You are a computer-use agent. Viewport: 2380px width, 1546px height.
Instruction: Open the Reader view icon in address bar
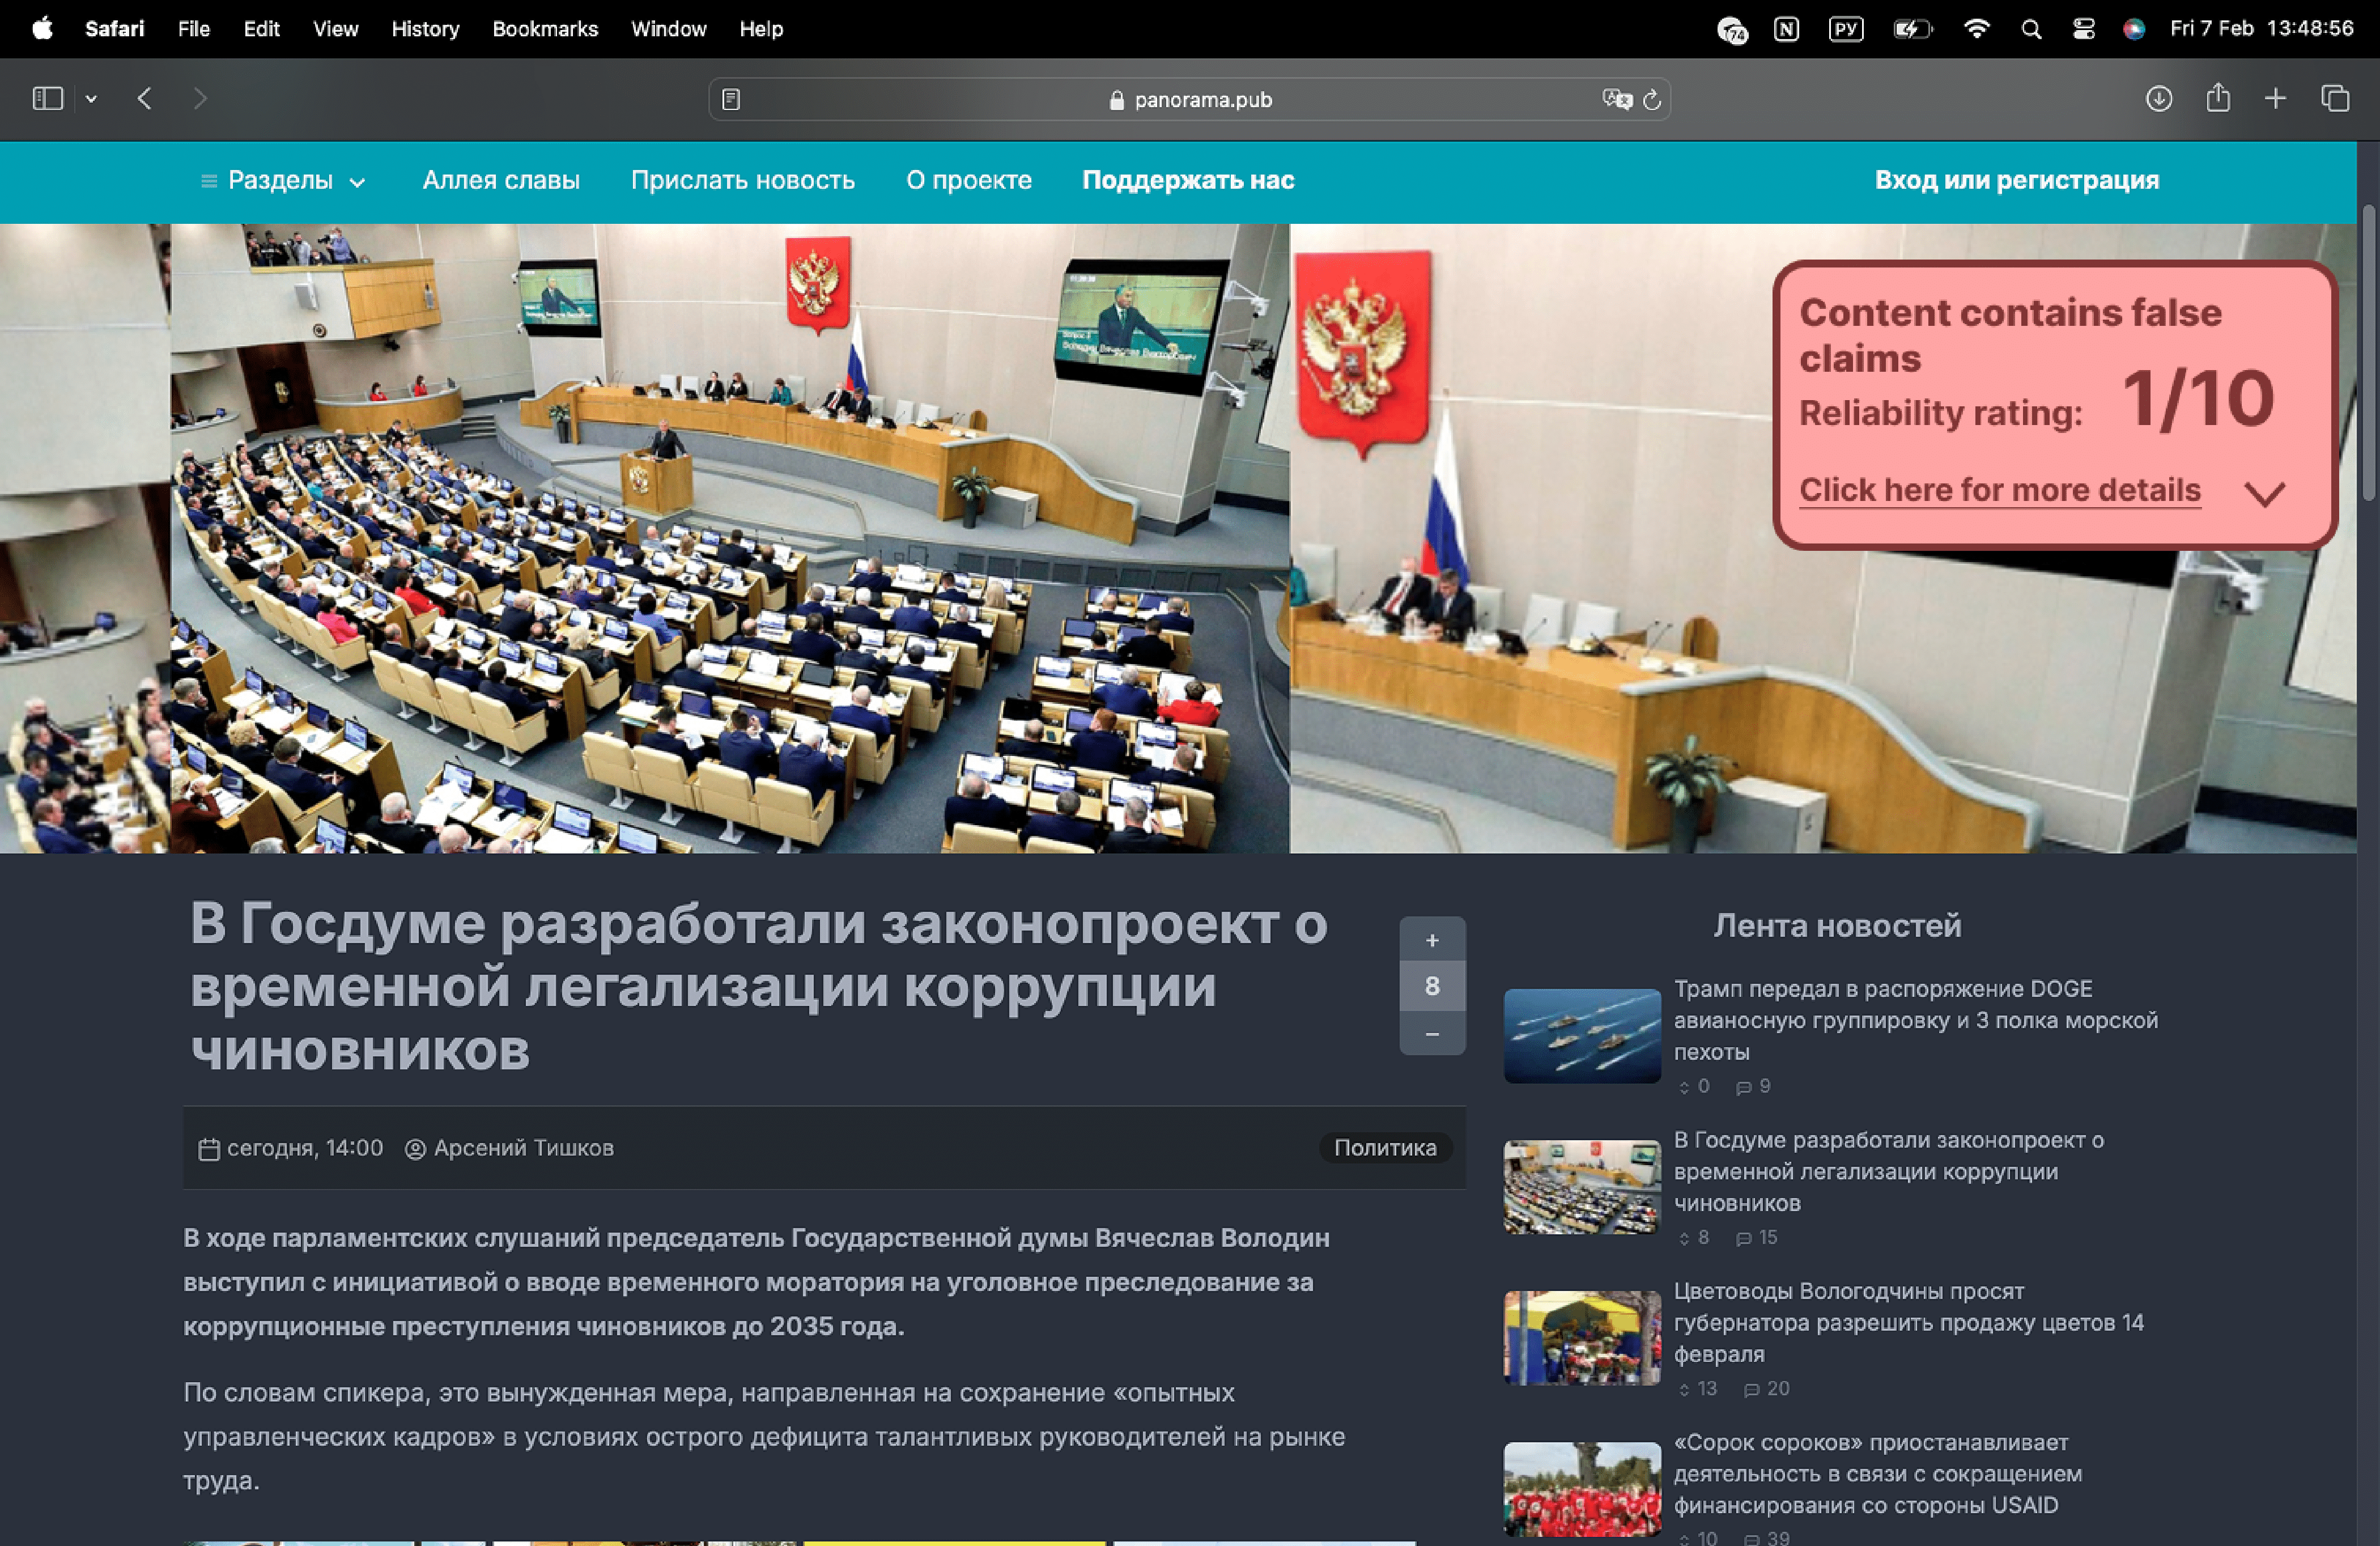click(x=731, y=99)
